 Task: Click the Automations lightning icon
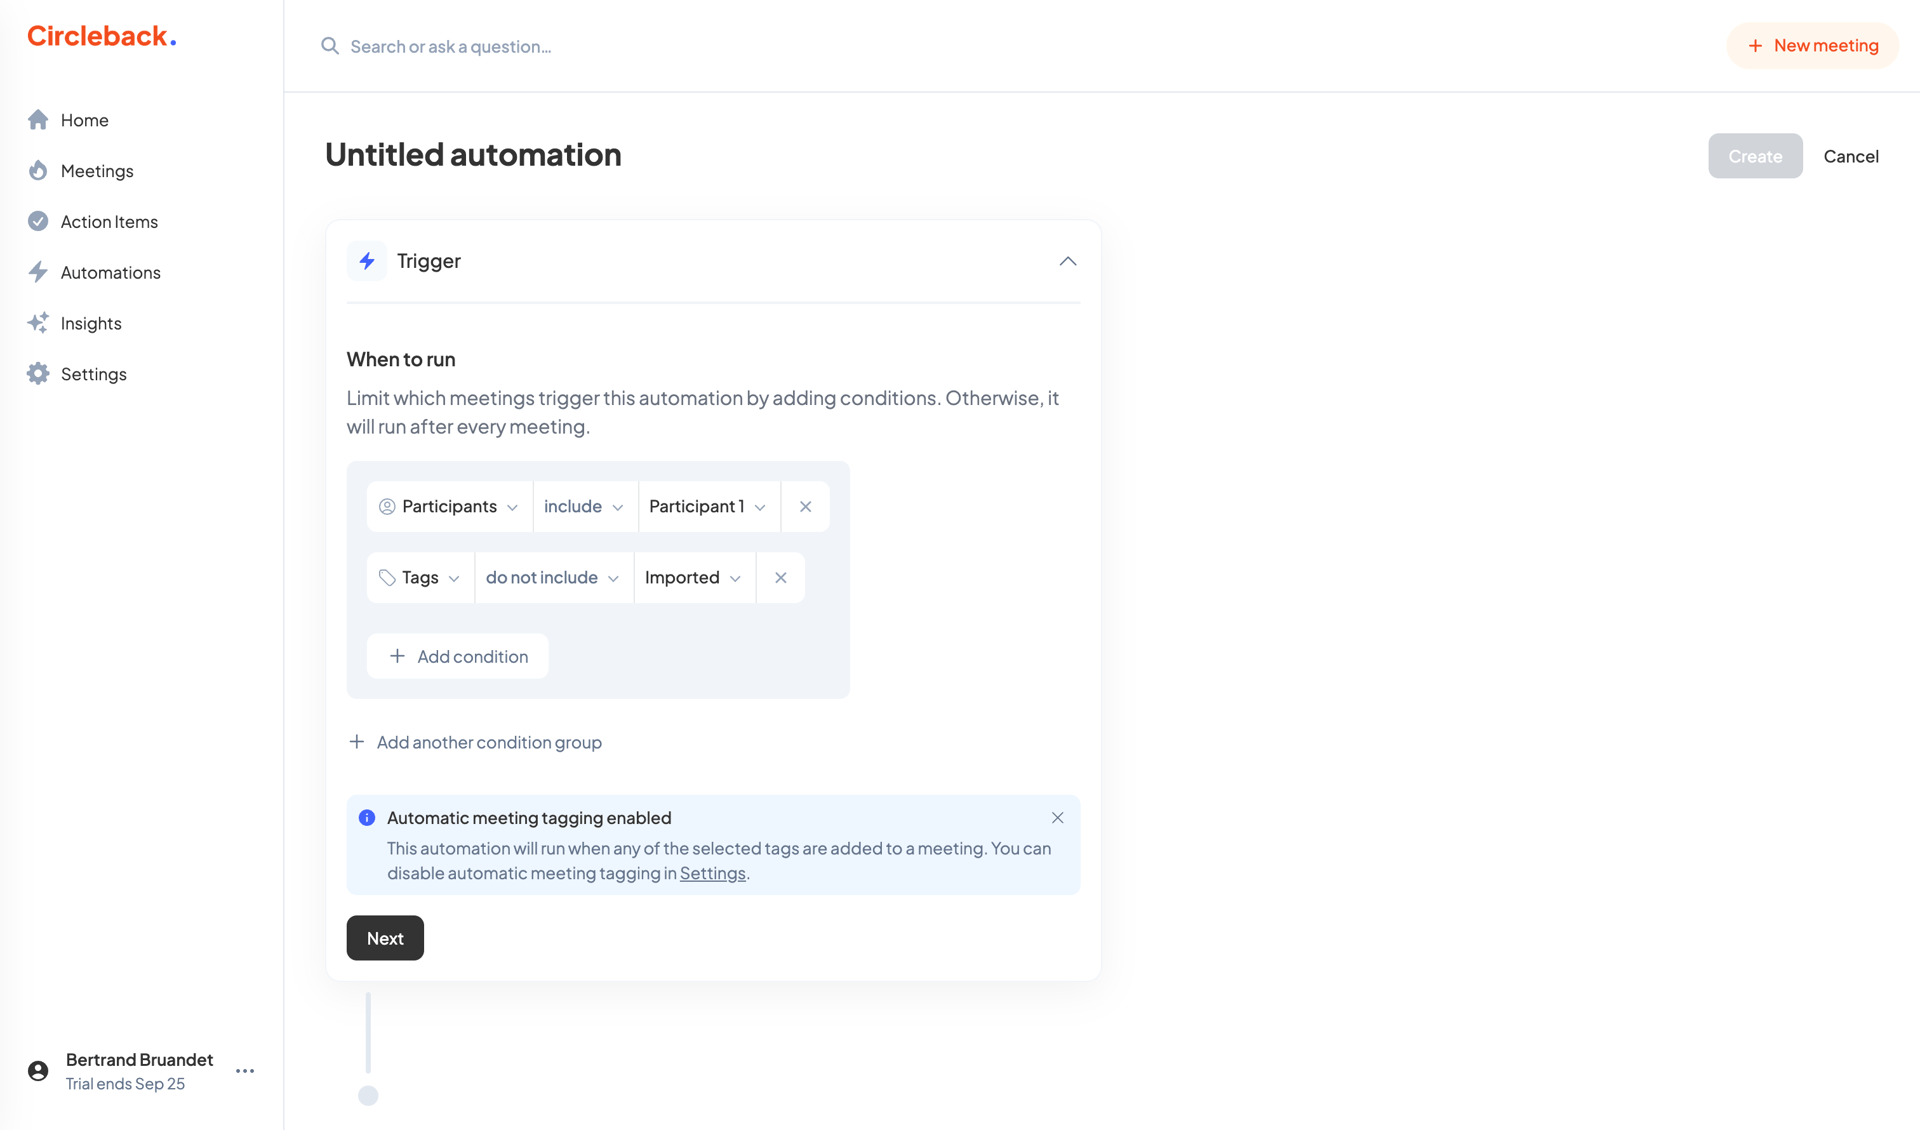(37, 272)
